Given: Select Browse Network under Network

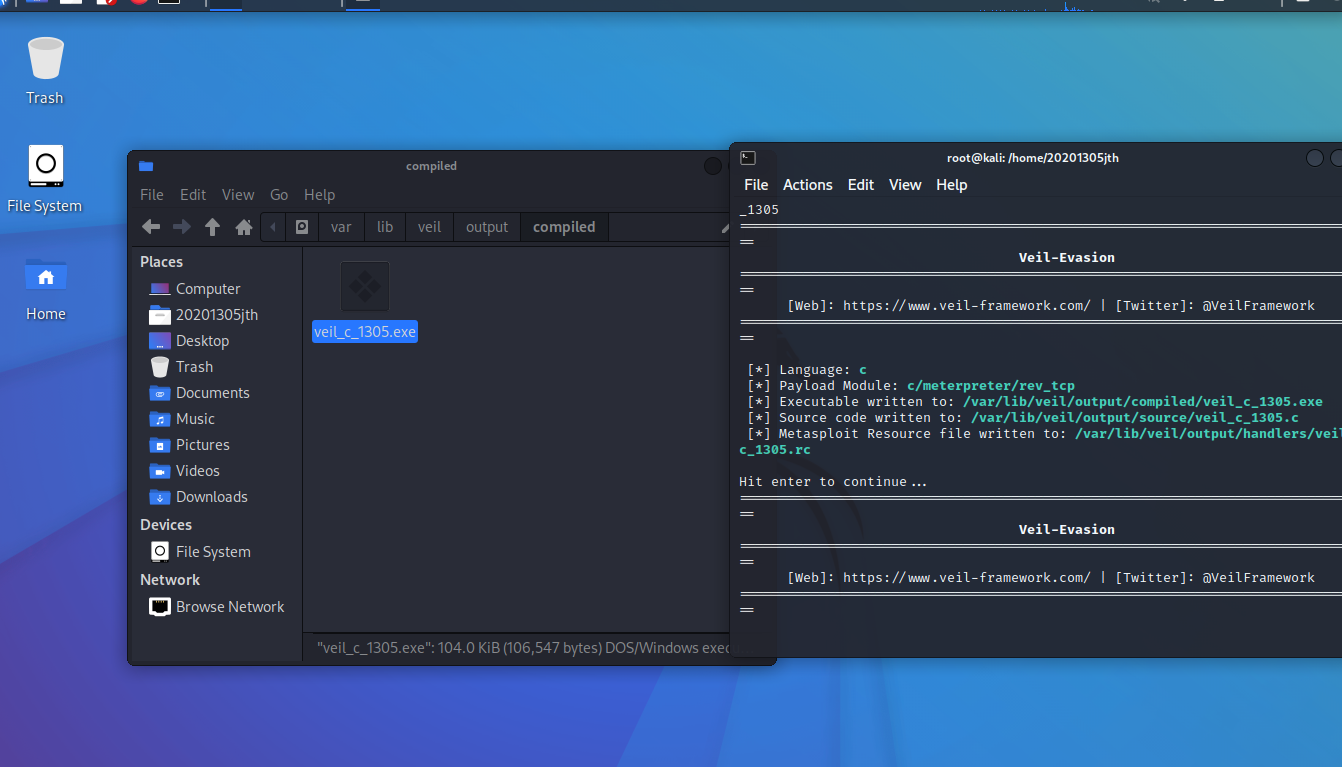Looking at the screenshot, I should click(219, 607).
